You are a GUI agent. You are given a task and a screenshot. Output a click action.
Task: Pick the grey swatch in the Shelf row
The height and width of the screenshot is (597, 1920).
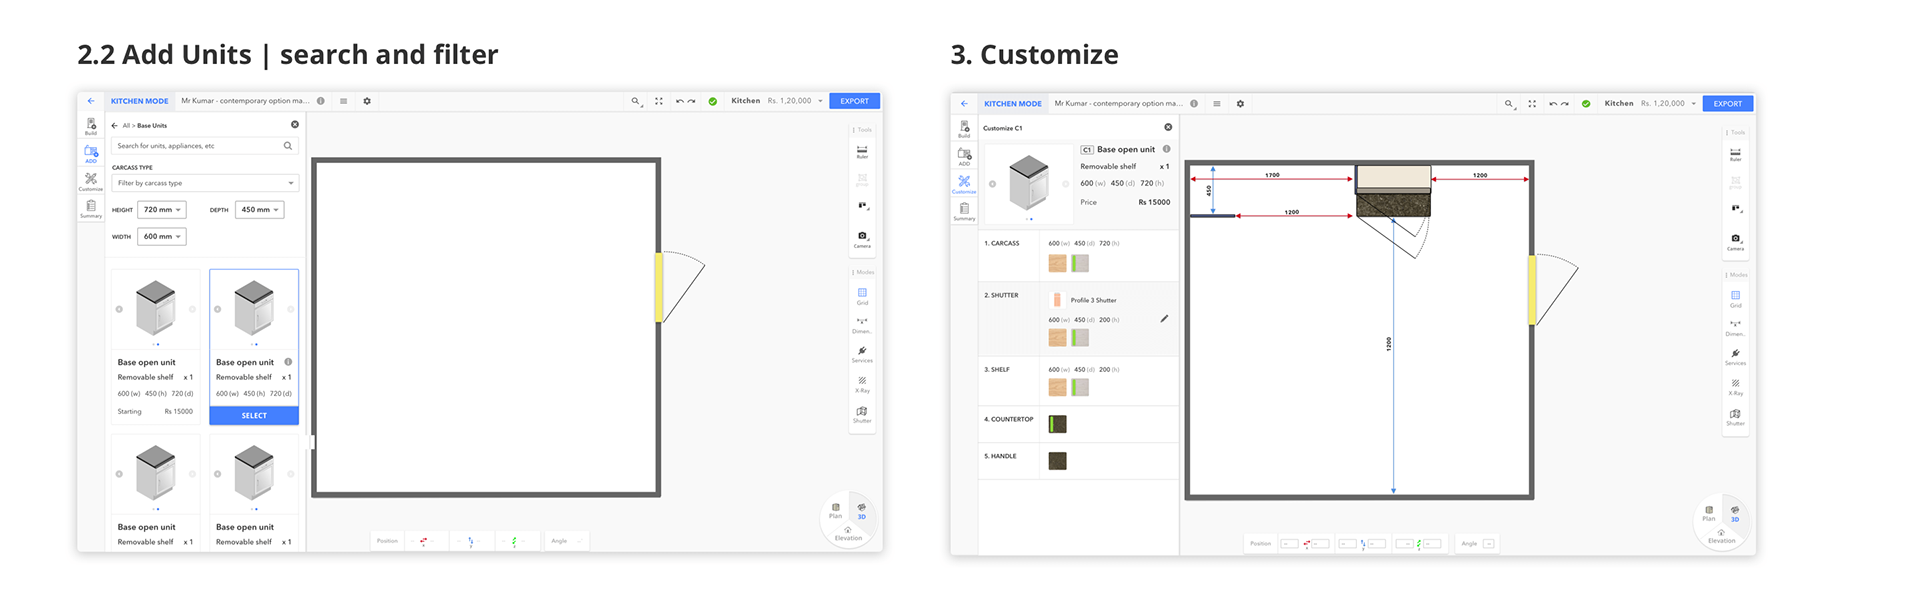pos(1080,387)
